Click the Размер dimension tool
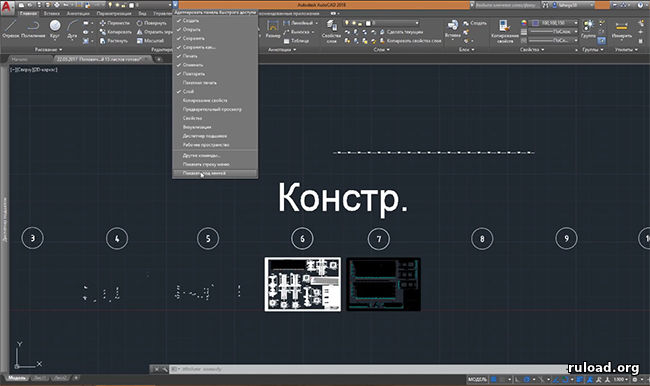The width and height of the screenshot is (650, 386). click(273, 29)
